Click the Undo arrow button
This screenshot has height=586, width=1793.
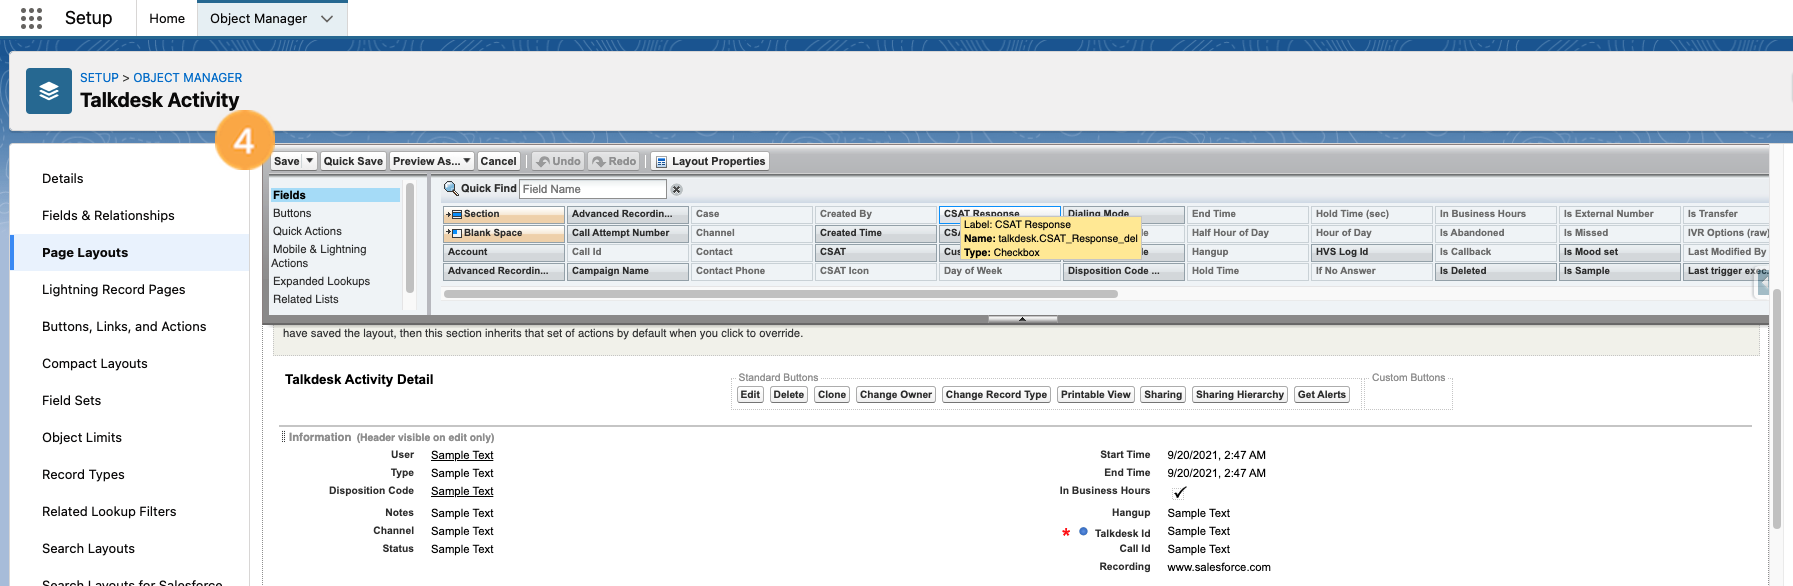[558, 161]
